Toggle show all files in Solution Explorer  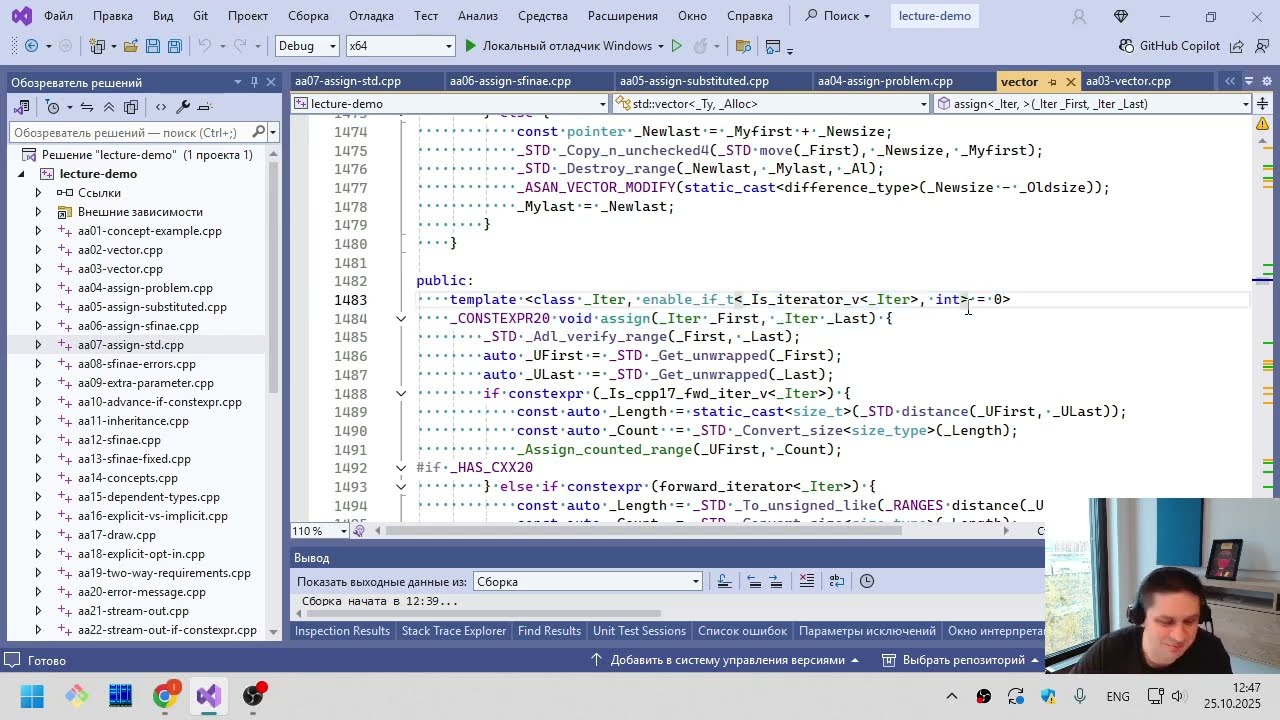pyautogui.click(x=130, y=107)
